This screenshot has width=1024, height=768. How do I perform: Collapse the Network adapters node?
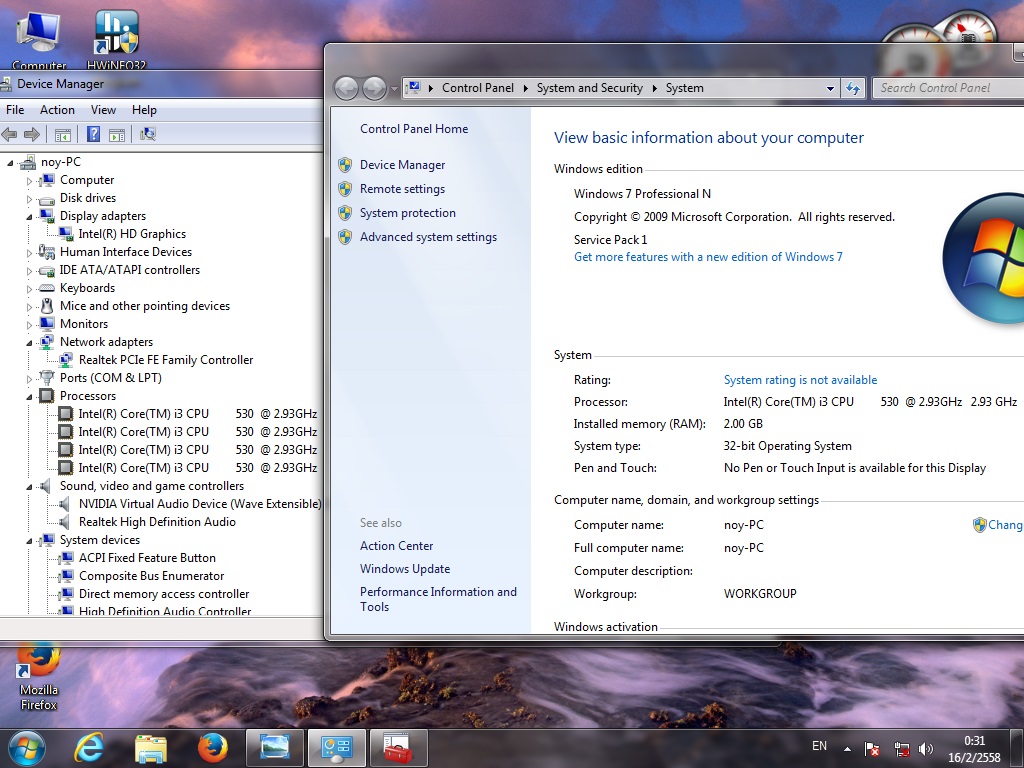click(x=29, y=342)
